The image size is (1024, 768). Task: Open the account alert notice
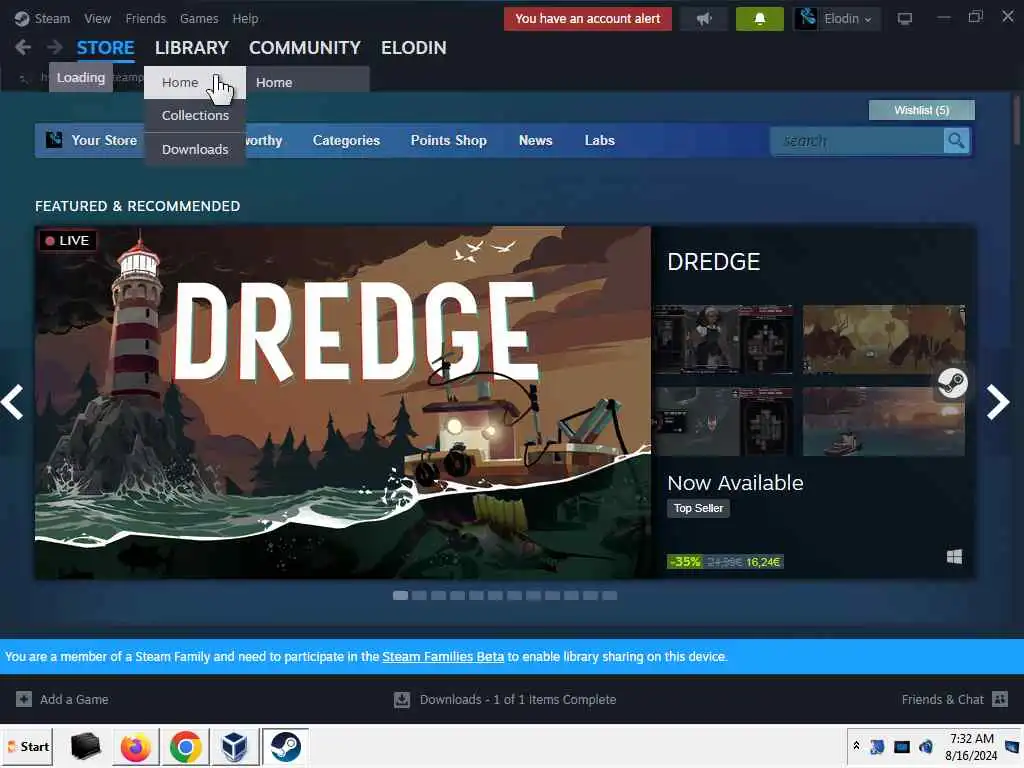(587, 19)
